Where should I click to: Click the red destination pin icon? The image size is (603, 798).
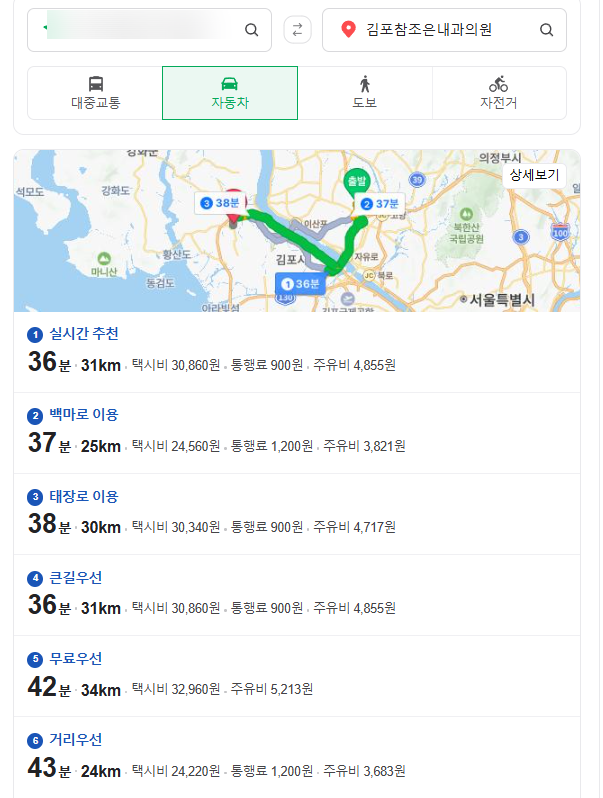(348, 30)
